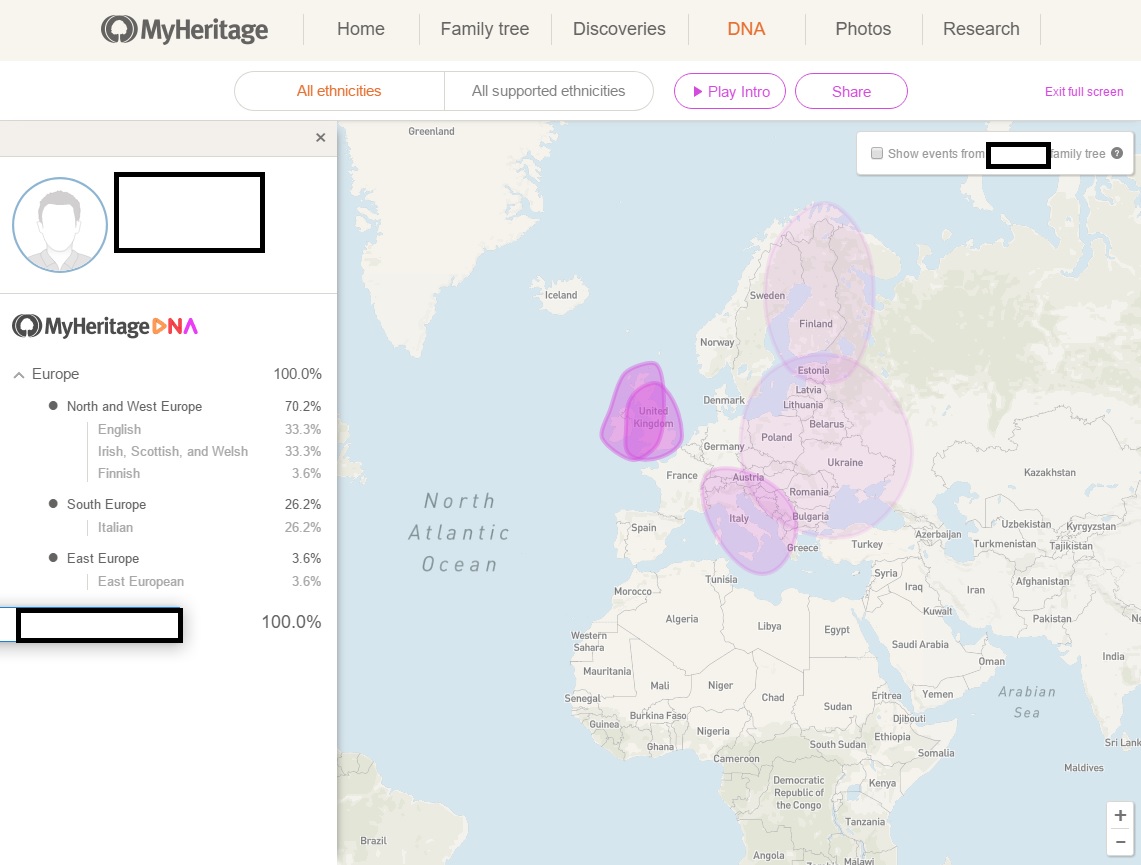Collapse the Europe ethnicity group
The height and width of the screenshot is (865, 1141).
(x=19, y=375)
